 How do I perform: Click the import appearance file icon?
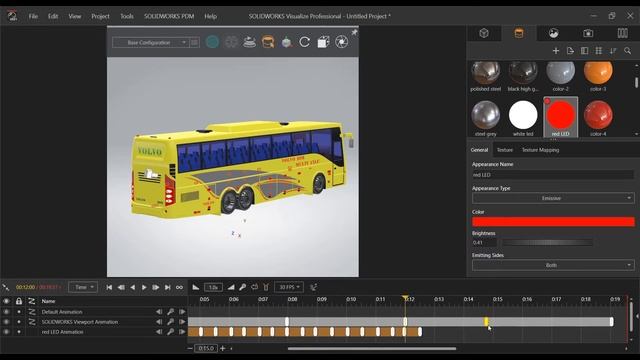[x=570, y=51]
